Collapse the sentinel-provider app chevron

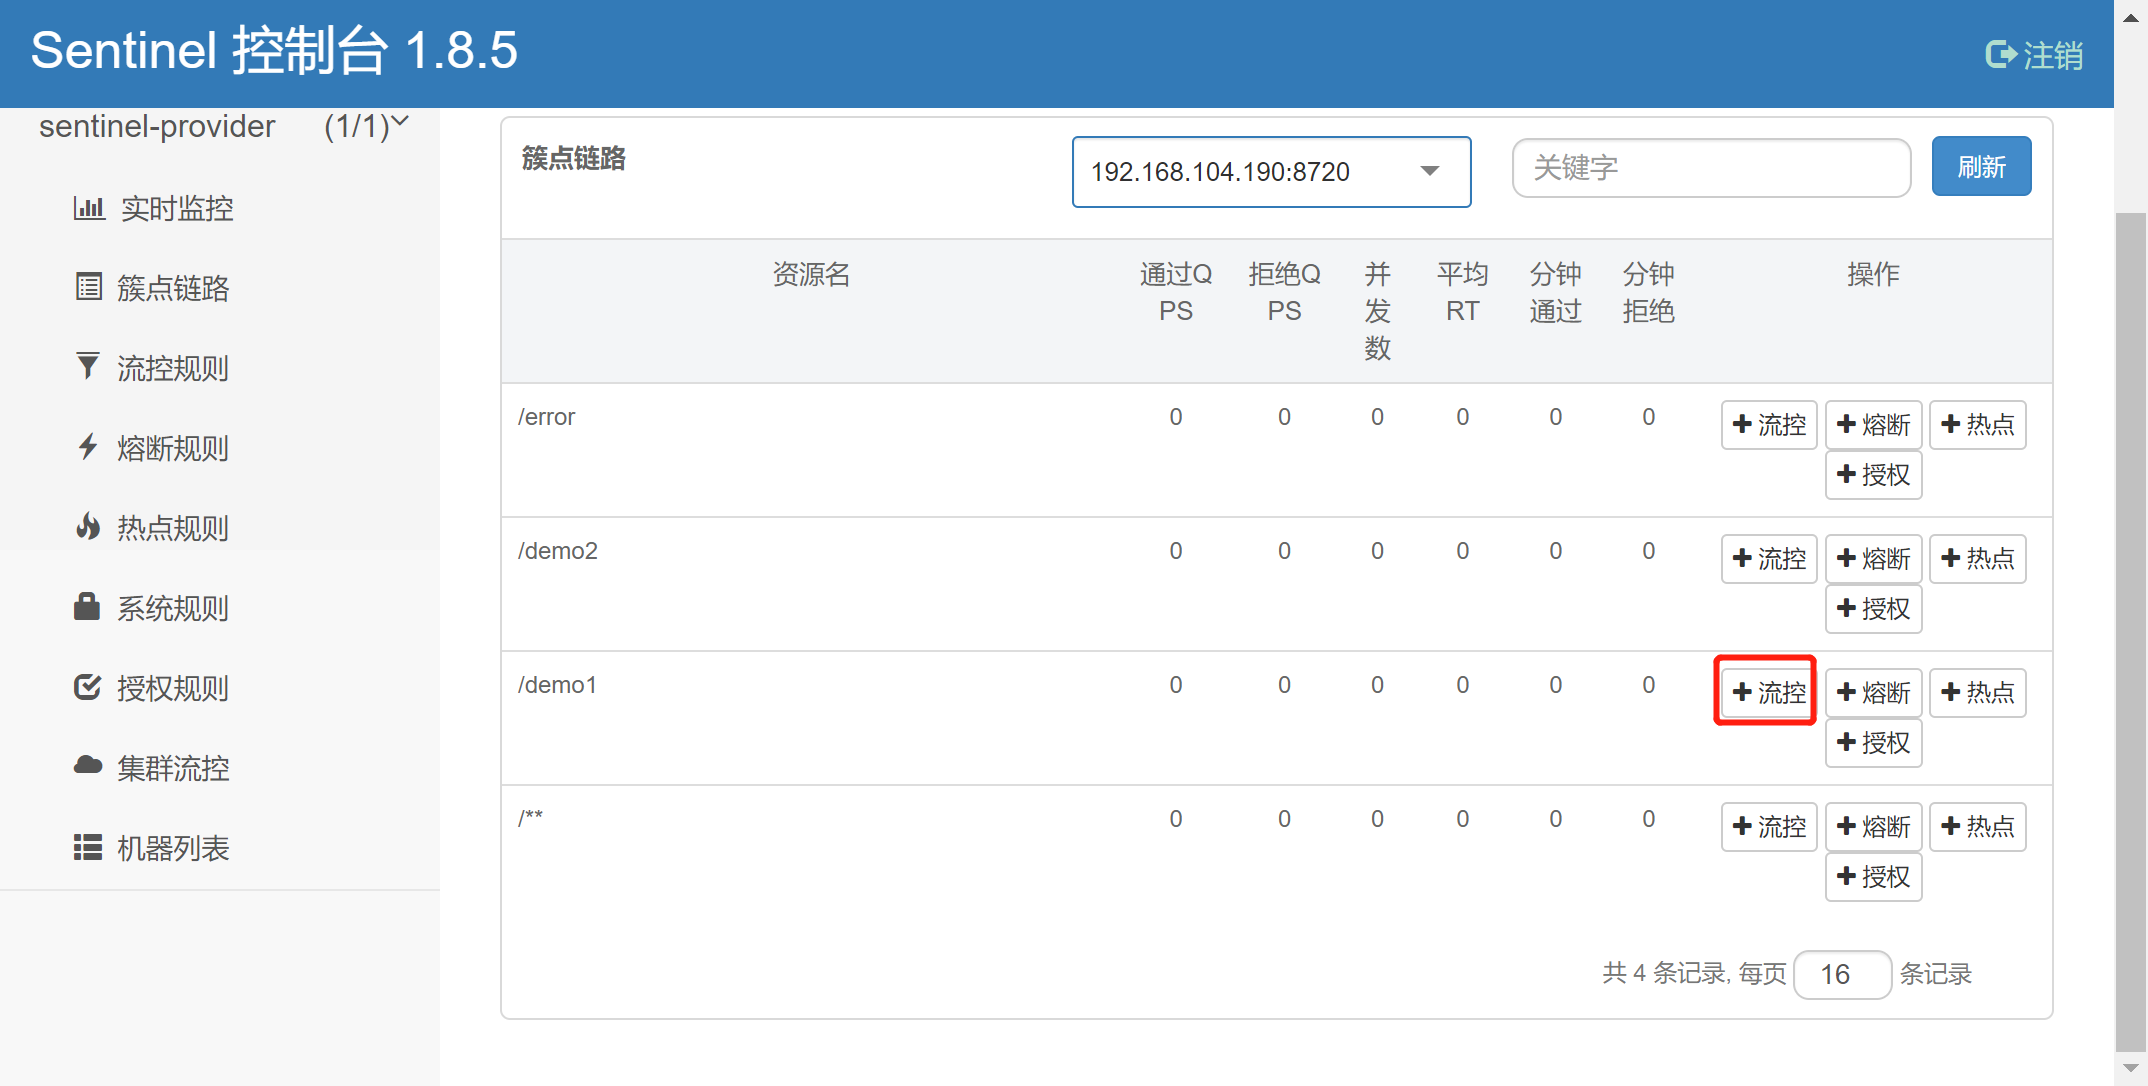pos(400,122)
